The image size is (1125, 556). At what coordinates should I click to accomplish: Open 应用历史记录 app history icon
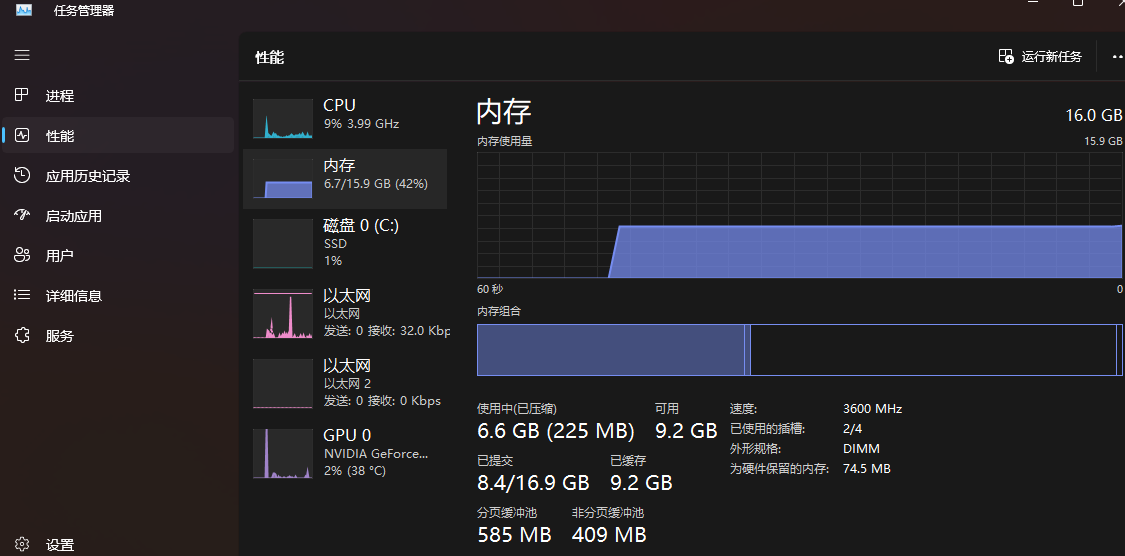pos(22,176)
